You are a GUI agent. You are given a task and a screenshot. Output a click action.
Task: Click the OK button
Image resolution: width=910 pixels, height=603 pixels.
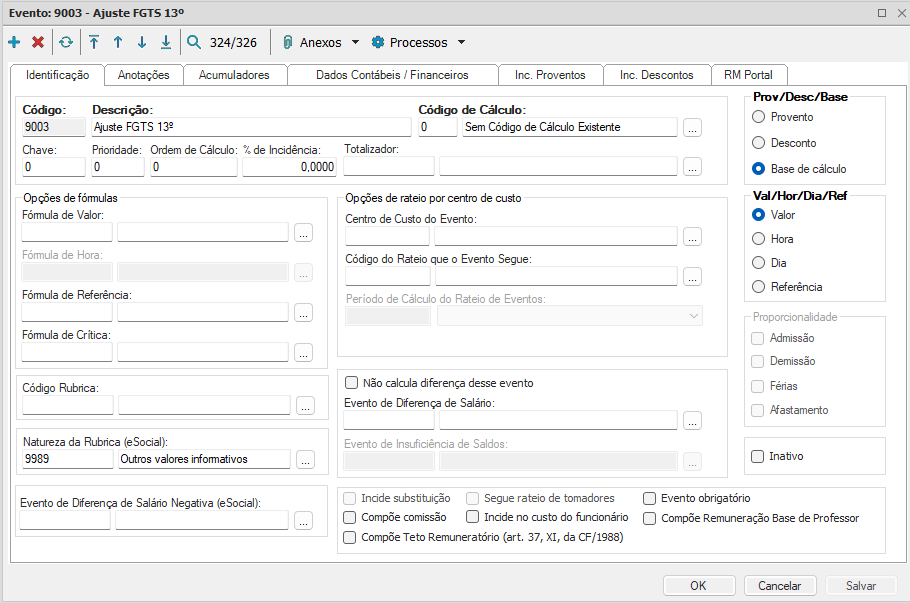click(698, 586)
